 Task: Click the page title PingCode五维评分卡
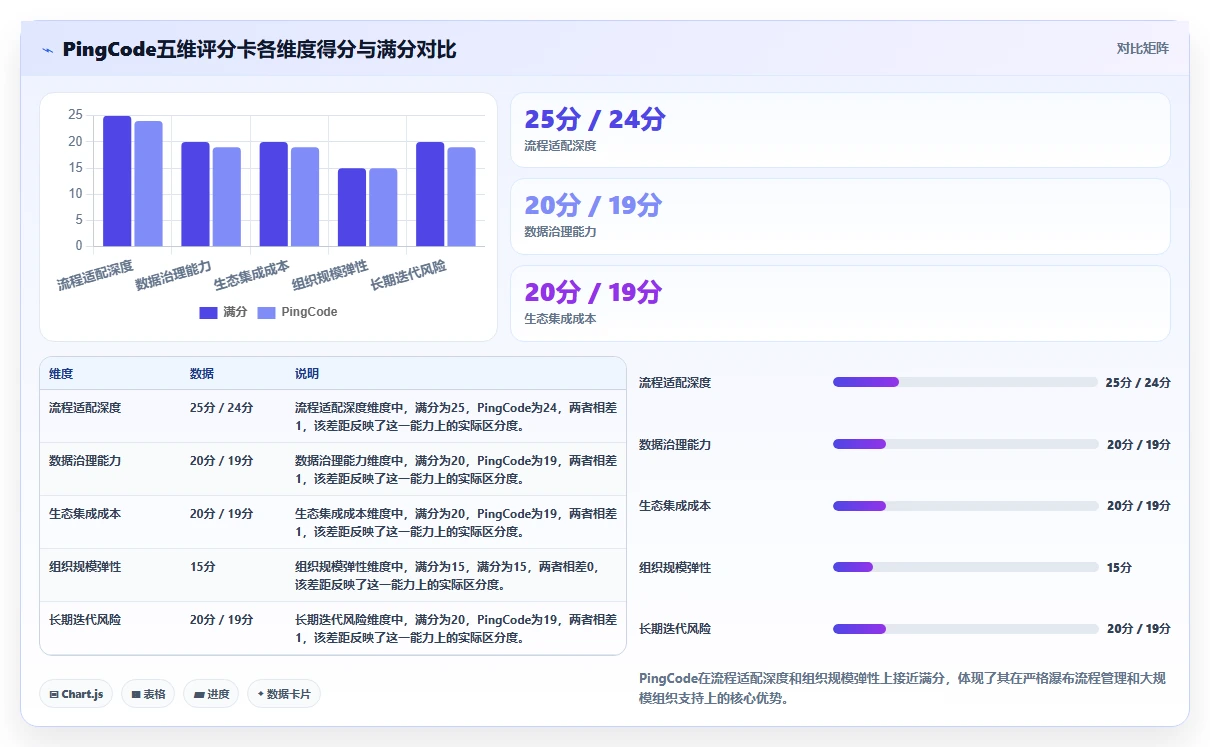260,50
